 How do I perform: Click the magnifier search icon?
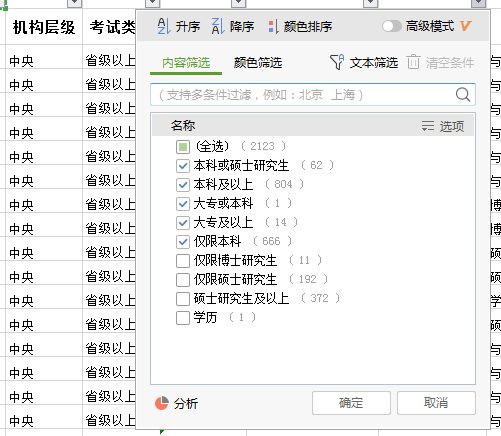[x=463, y=95]
